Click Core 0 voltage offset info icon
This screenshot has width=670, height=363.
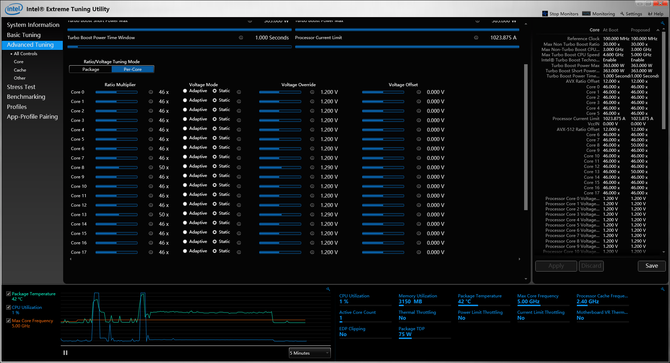click(x=419, y=92)
